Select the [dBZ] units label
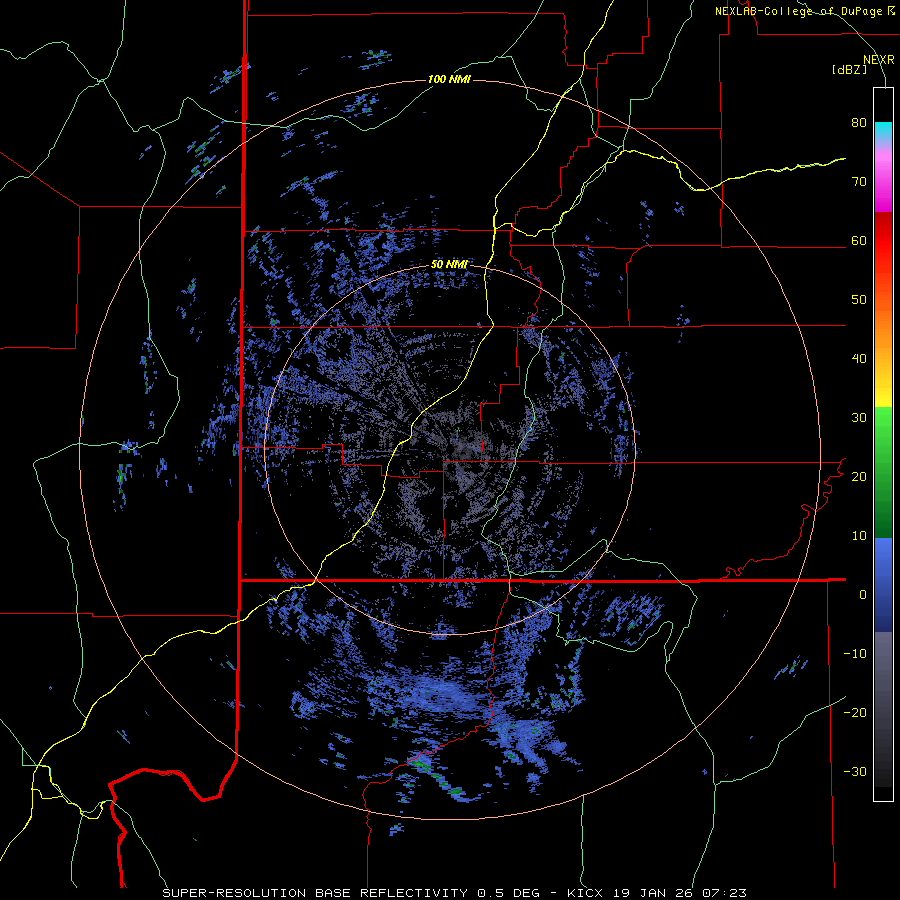900x900 pixels. 849,69
